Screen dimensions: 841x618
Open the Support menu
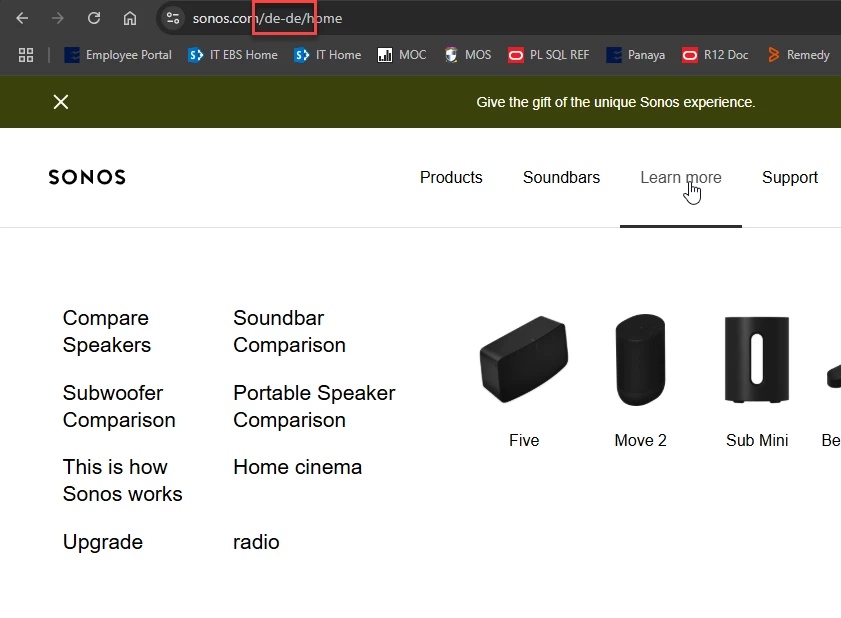[790, 178]
